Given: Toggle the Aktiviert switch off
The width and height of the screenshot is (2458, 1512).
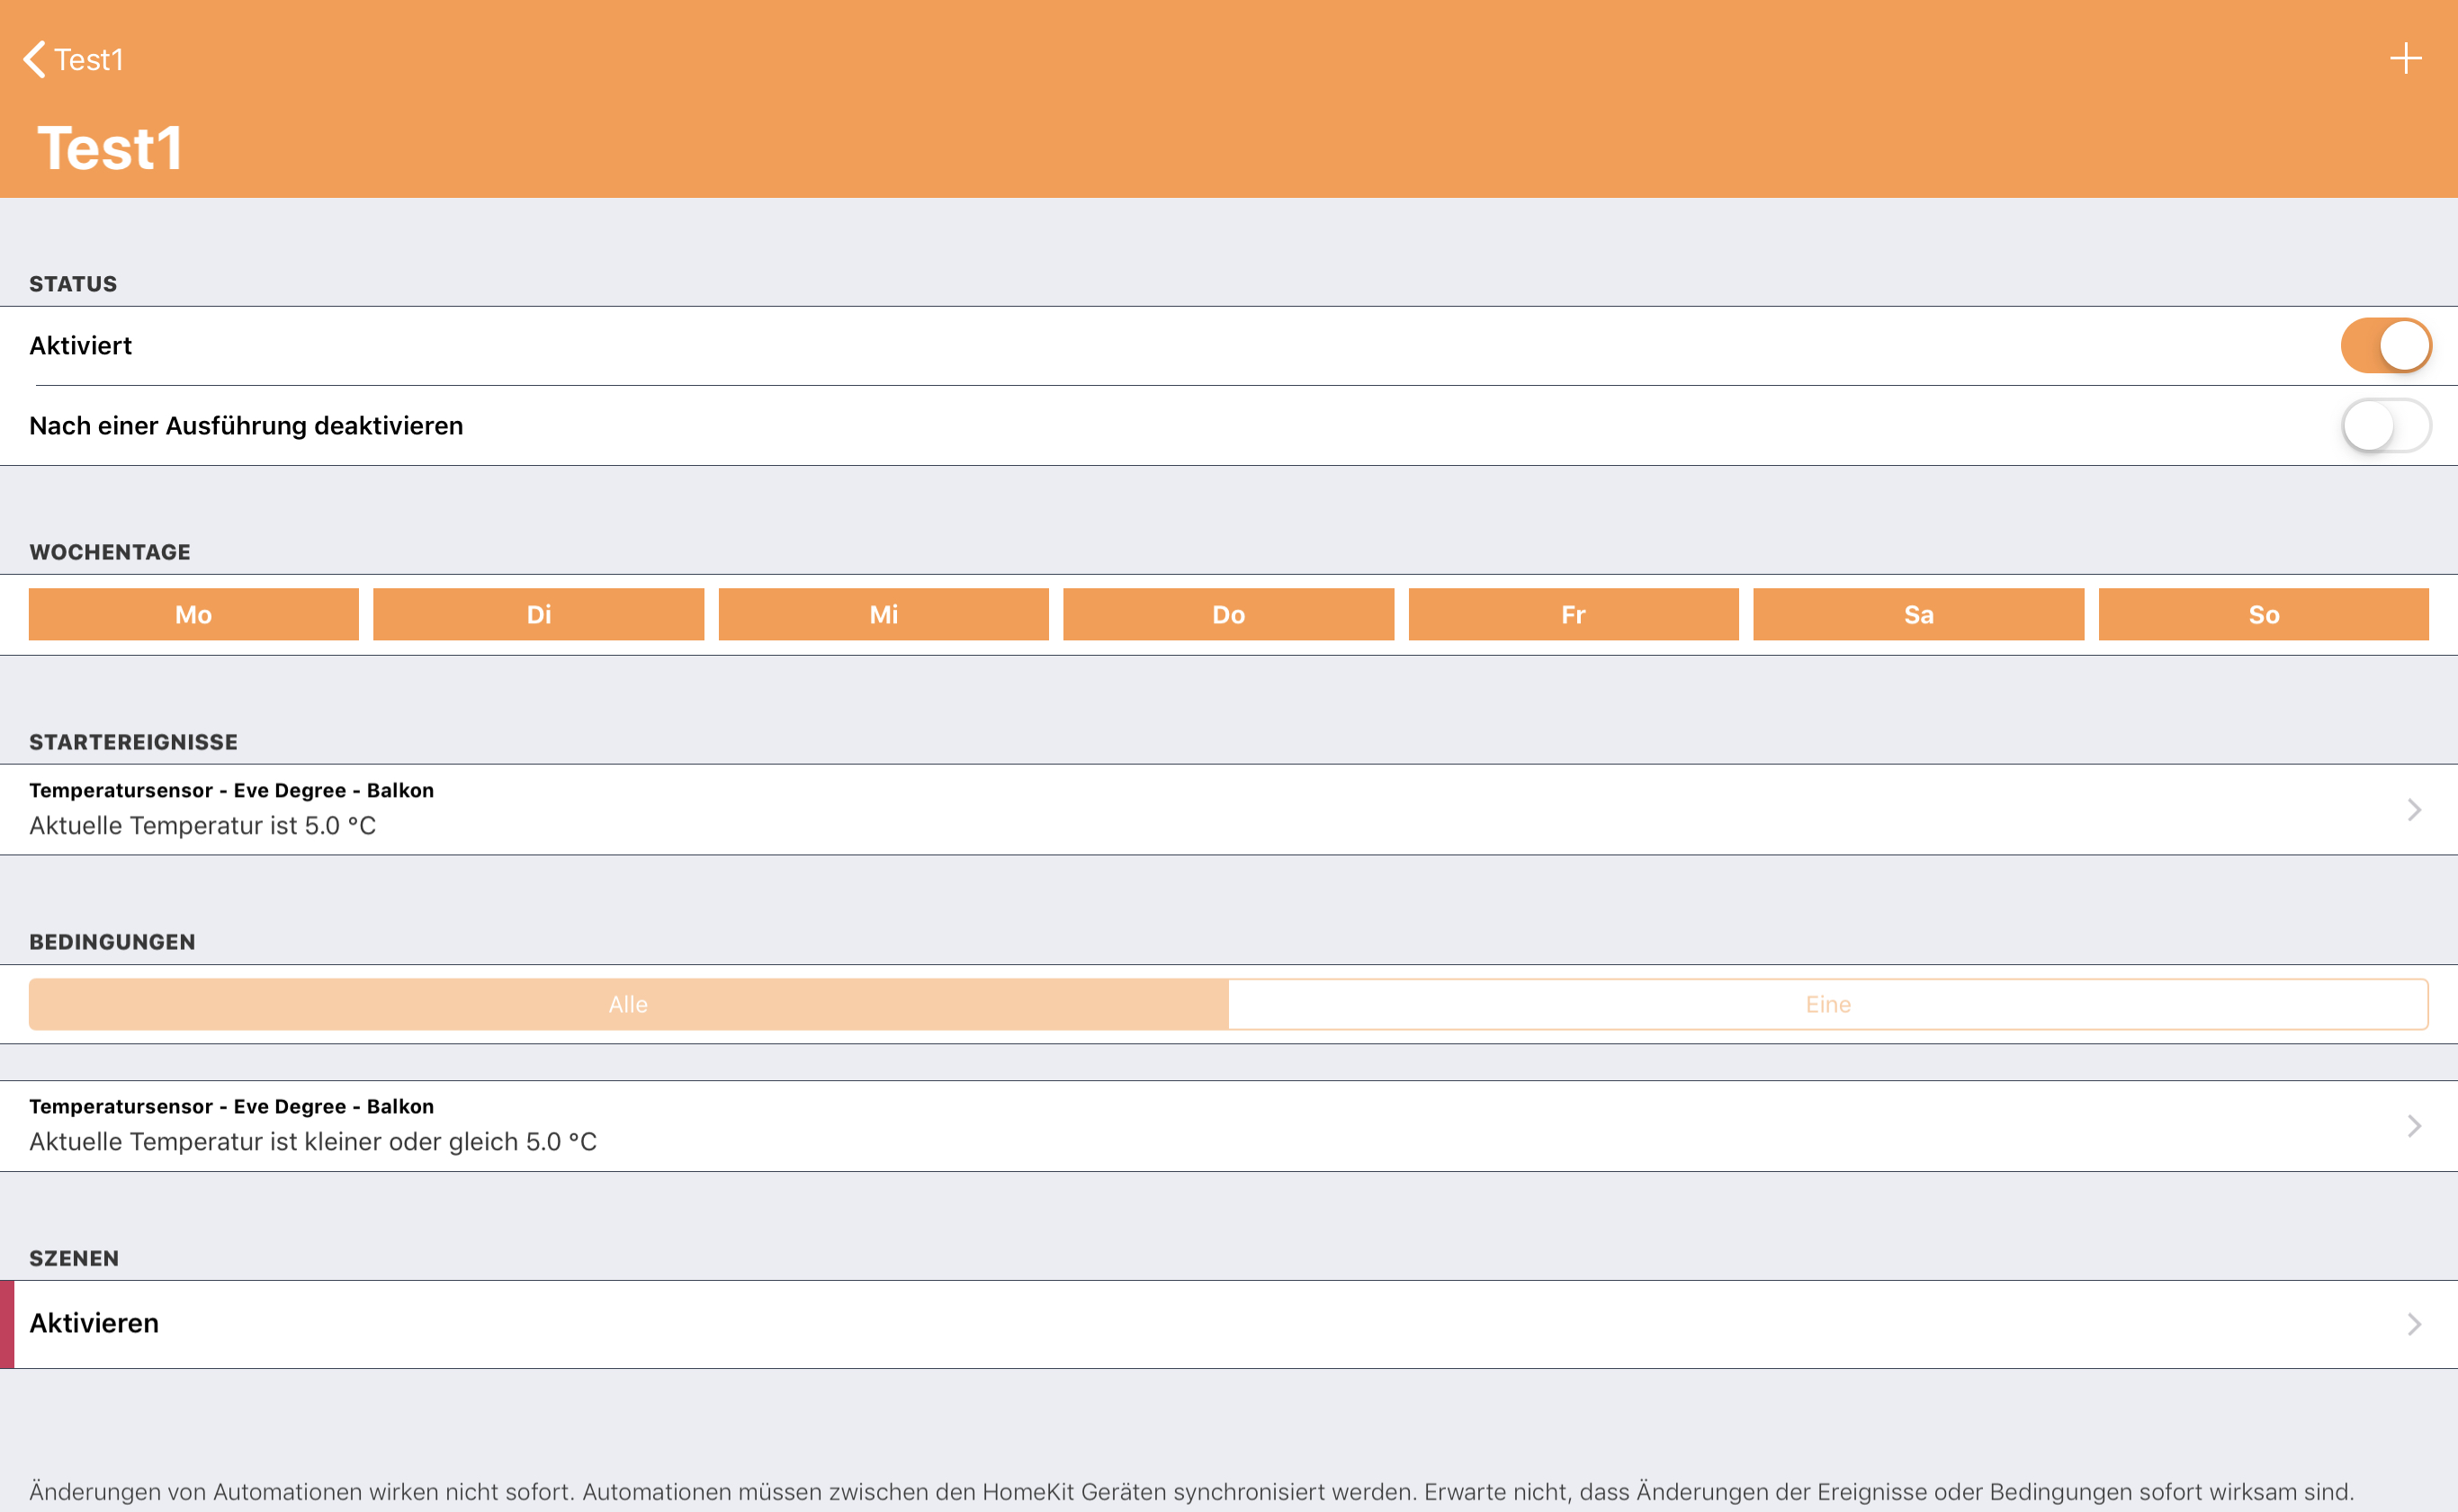Looking at the screenshot, I should (x=2385, y=346).
